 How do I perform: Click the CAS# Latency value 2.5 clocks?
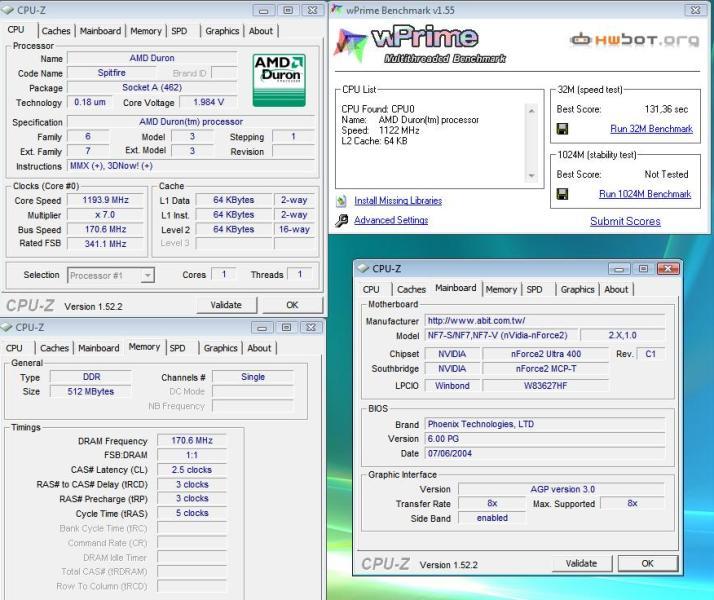click(x=192, y=470)
